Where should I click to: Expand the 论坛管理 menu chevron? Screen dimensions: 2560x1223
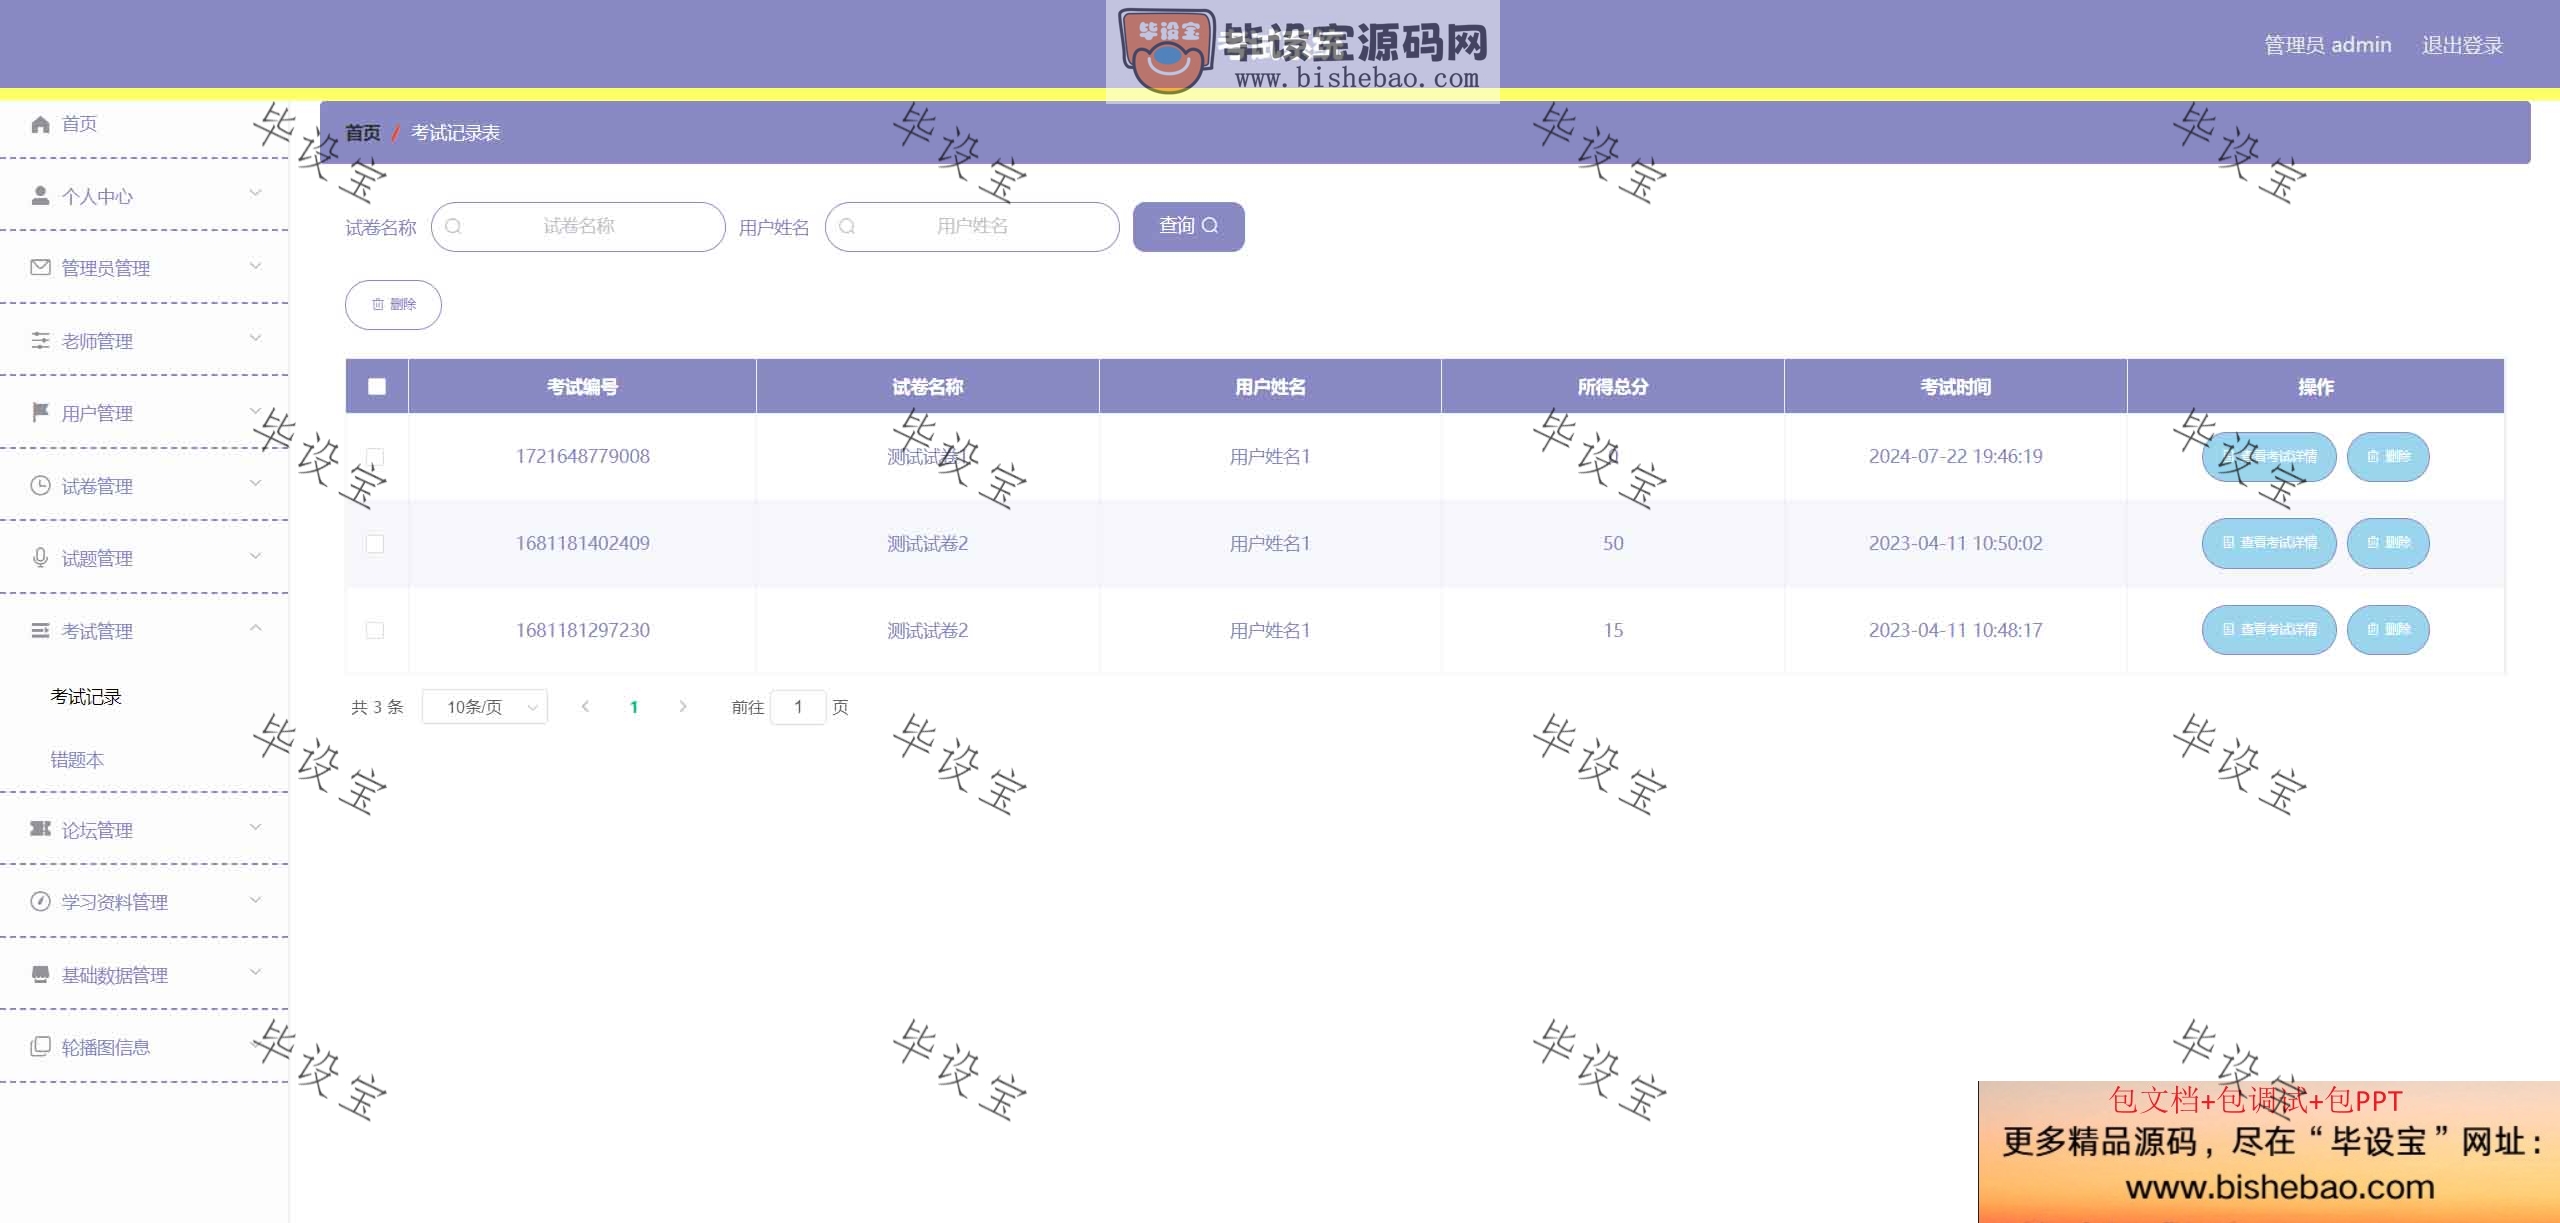pos(256,828)
